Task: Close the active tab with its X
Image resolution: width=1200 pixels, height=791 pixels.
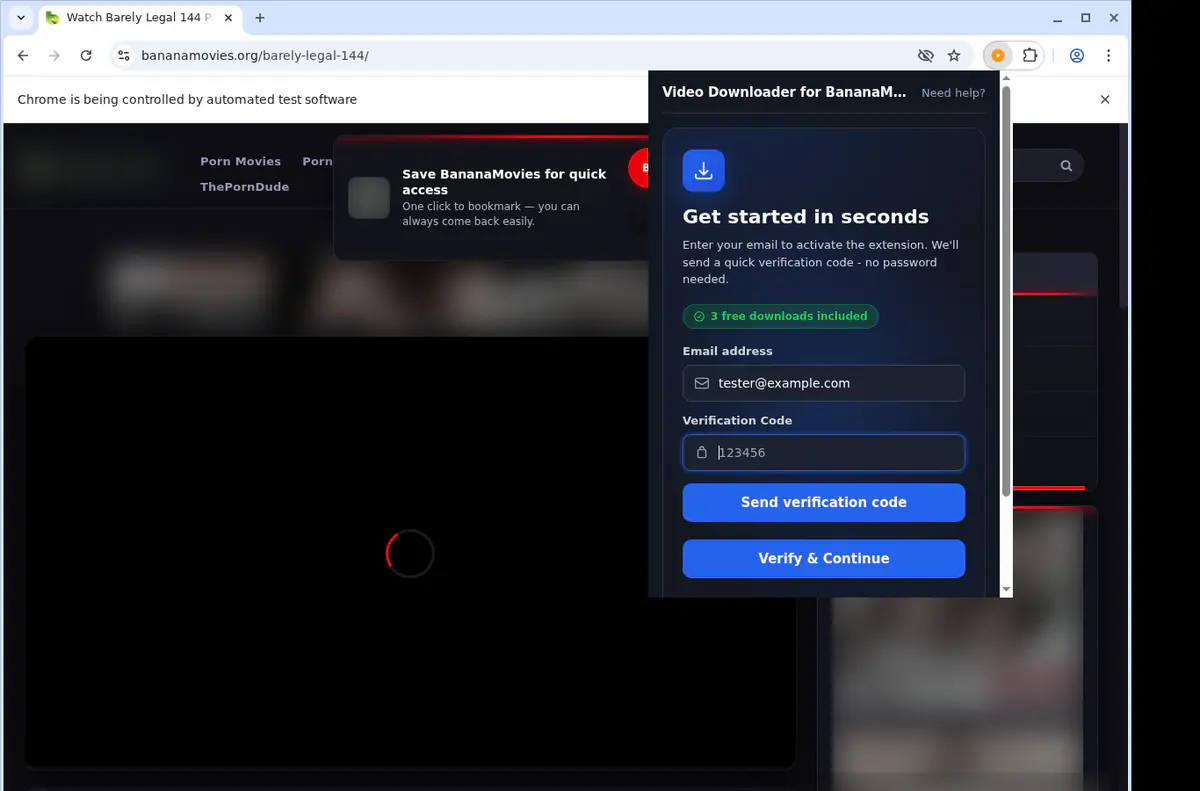Action: (227, 18)
